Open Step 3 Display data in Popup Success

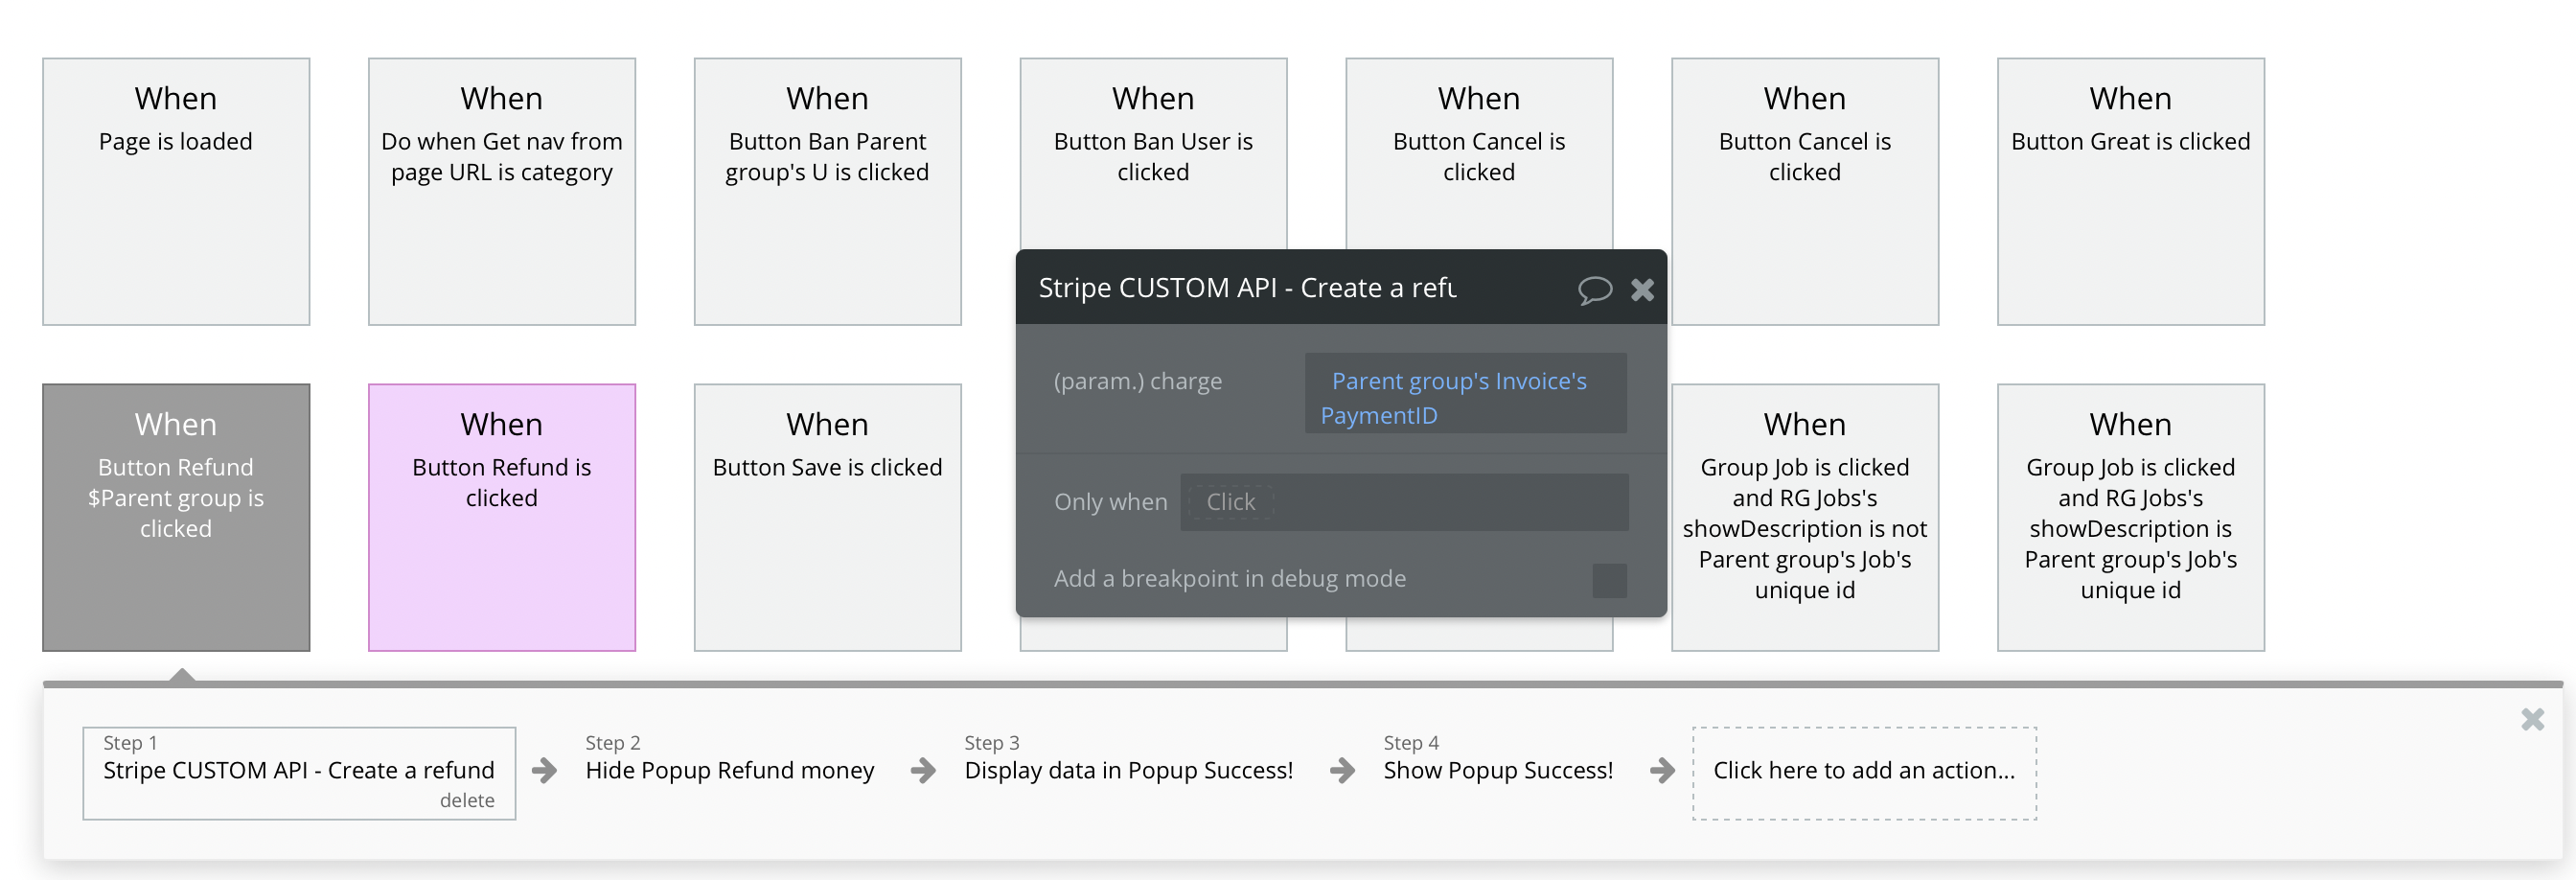(1128, 770)
